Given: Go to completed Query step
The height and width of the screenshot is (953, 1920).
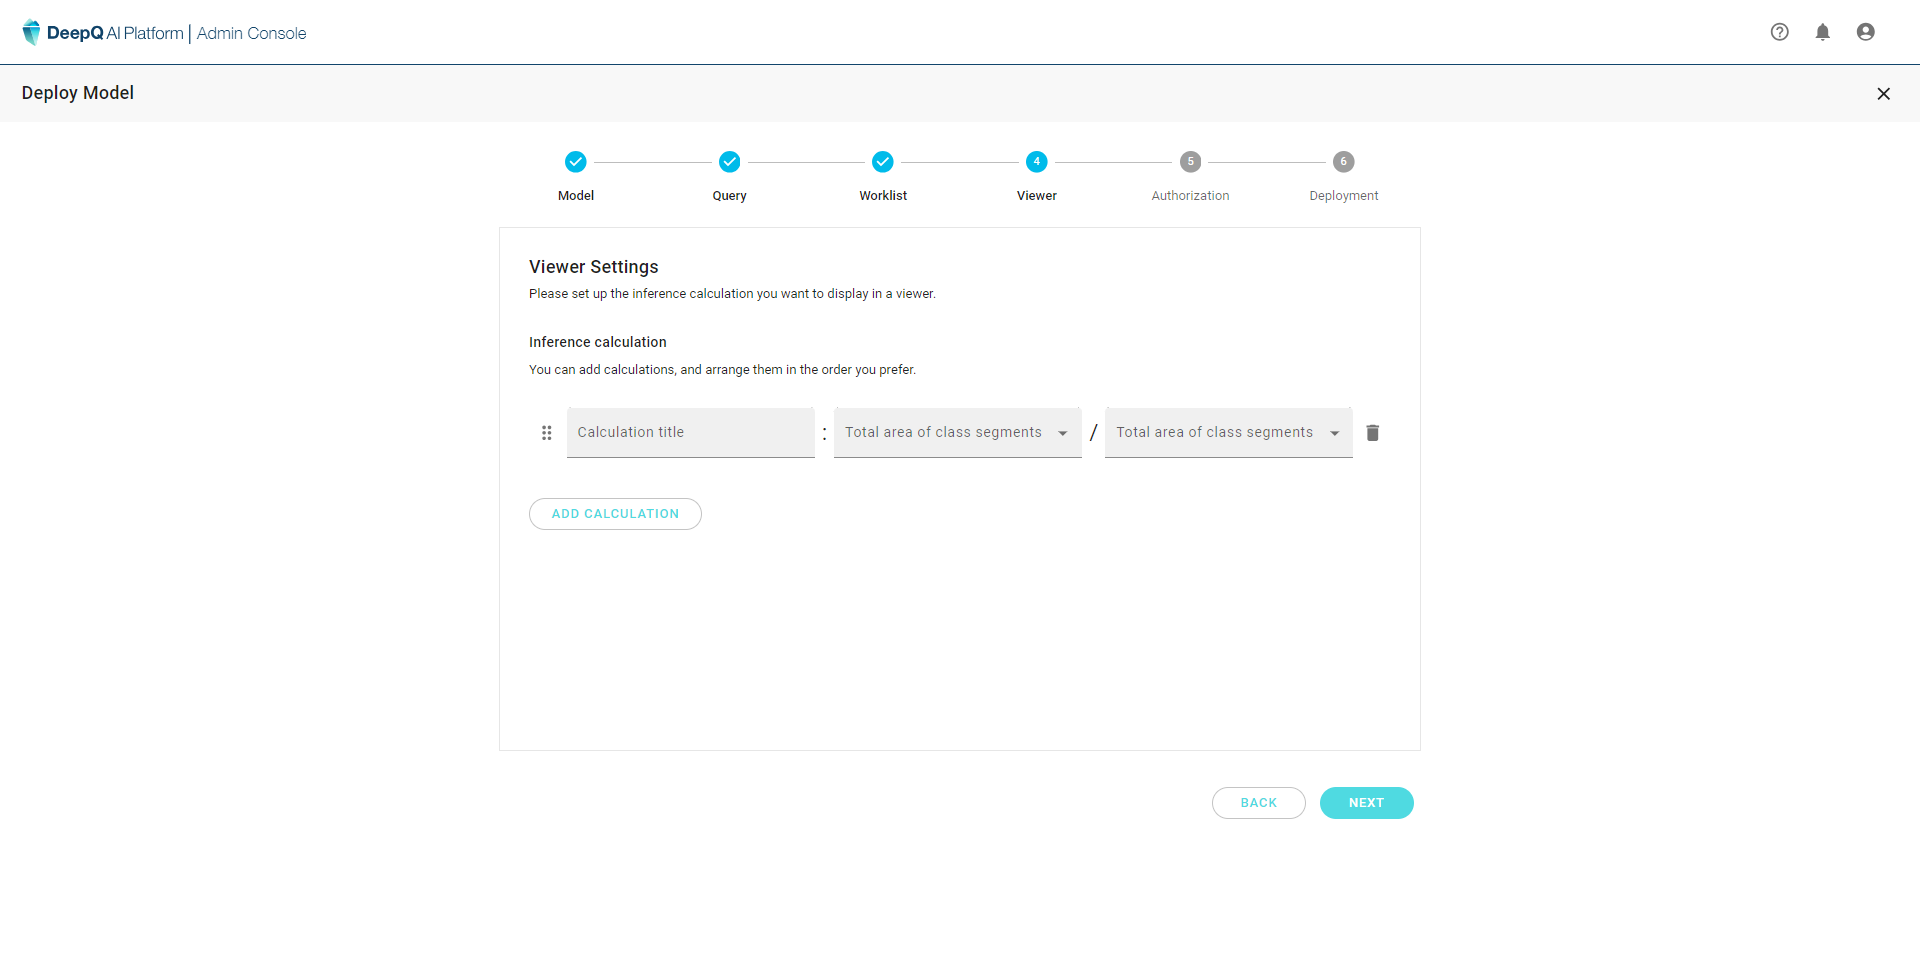Looking at the screenshot, I should [729, 162].
